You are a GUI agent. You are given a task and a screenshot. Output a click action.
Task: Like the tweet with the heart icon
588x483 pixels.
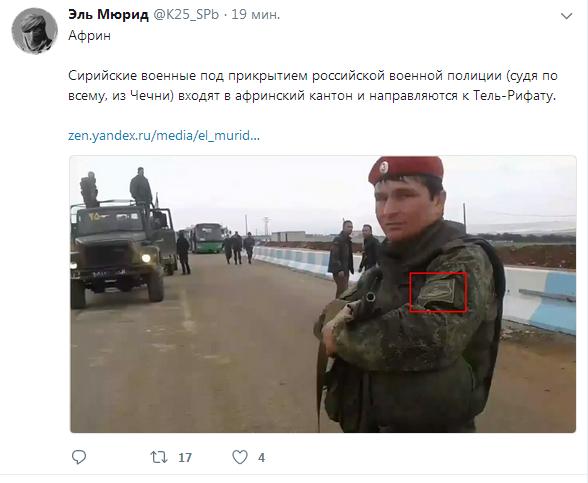[240, 457]
